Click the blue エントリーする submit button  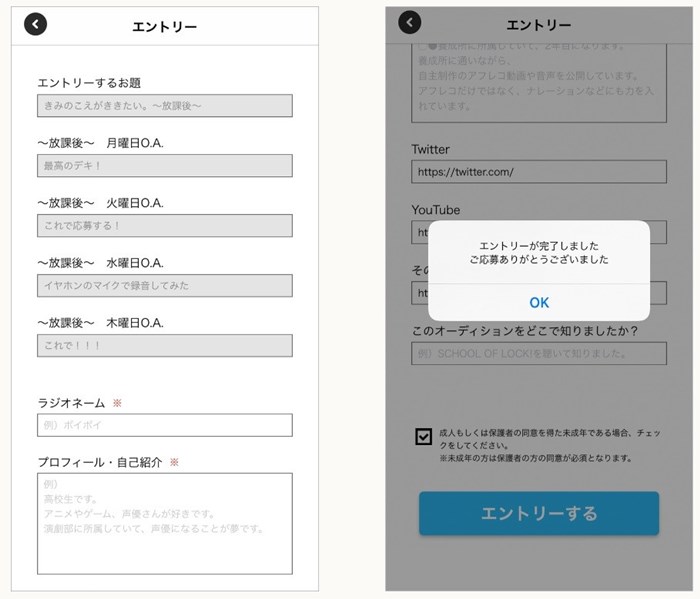click(539, 513)
